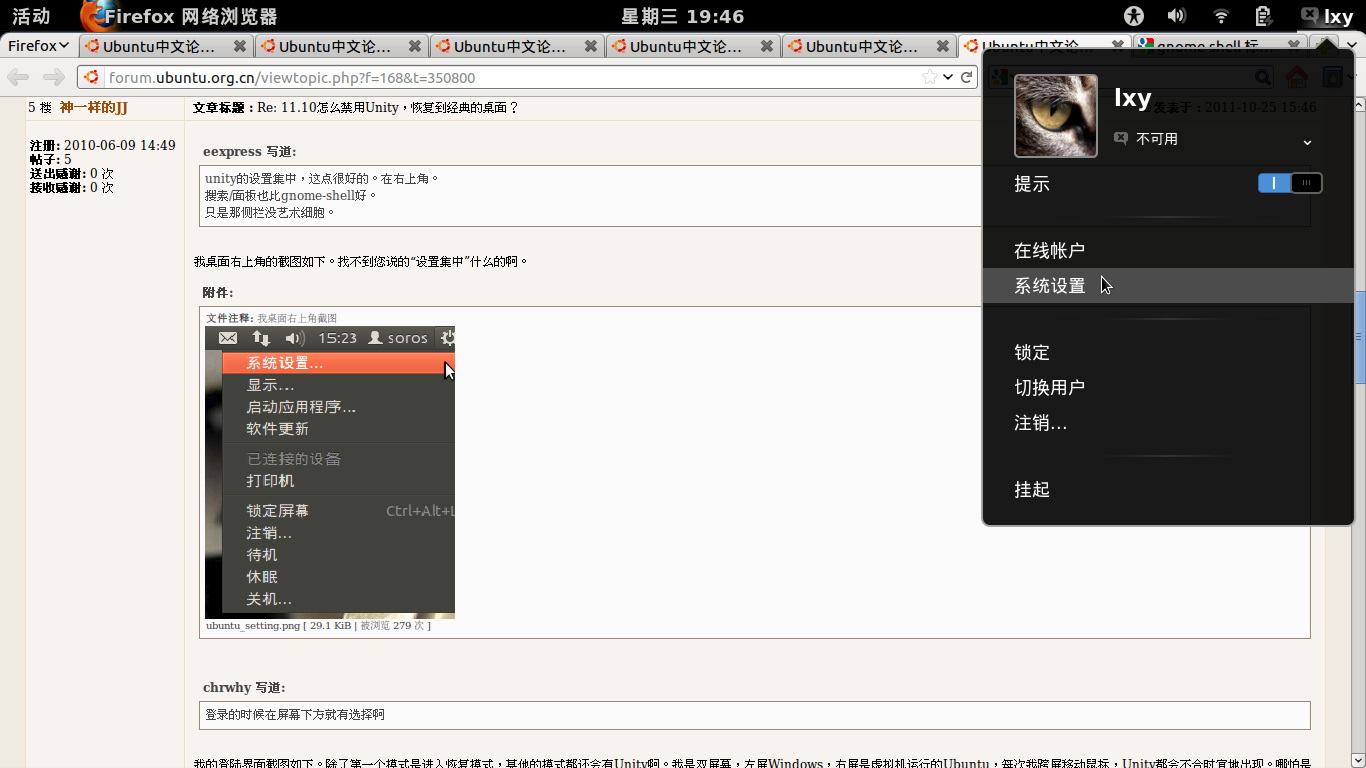Screen dimensions: 1366x768
Task: Click the 送出感谢: 0 次 text
Action: [71, 173]
